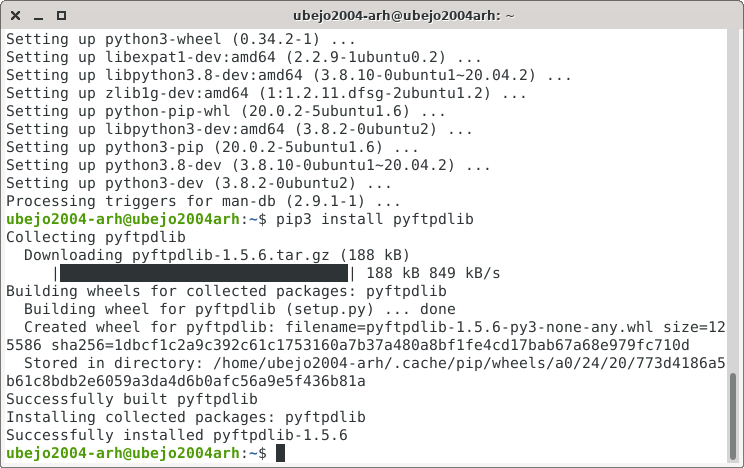744x468 pixels.
Task: Click the 'Collecting pyftpdlib' line
Action: pos(96,237)
